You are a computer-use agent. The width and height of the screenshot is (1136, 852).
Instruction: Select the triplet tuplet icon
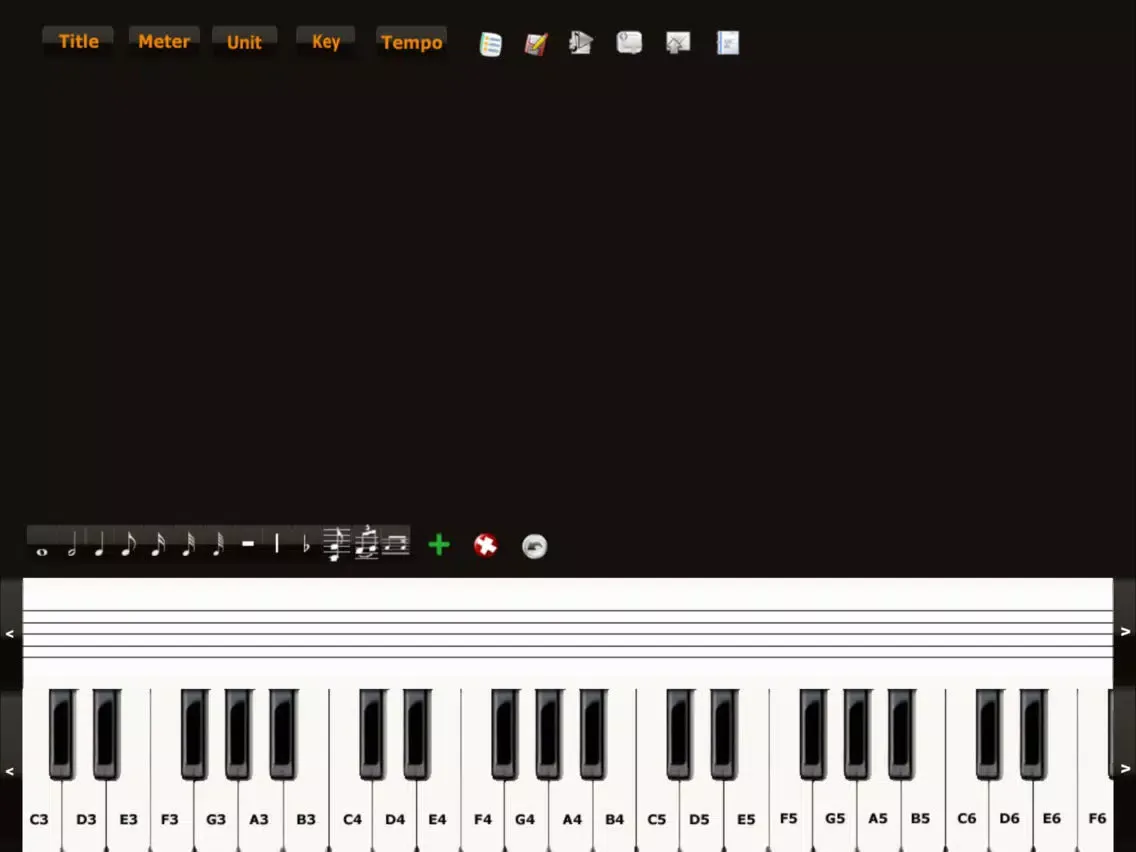click(x=367, y=543)
